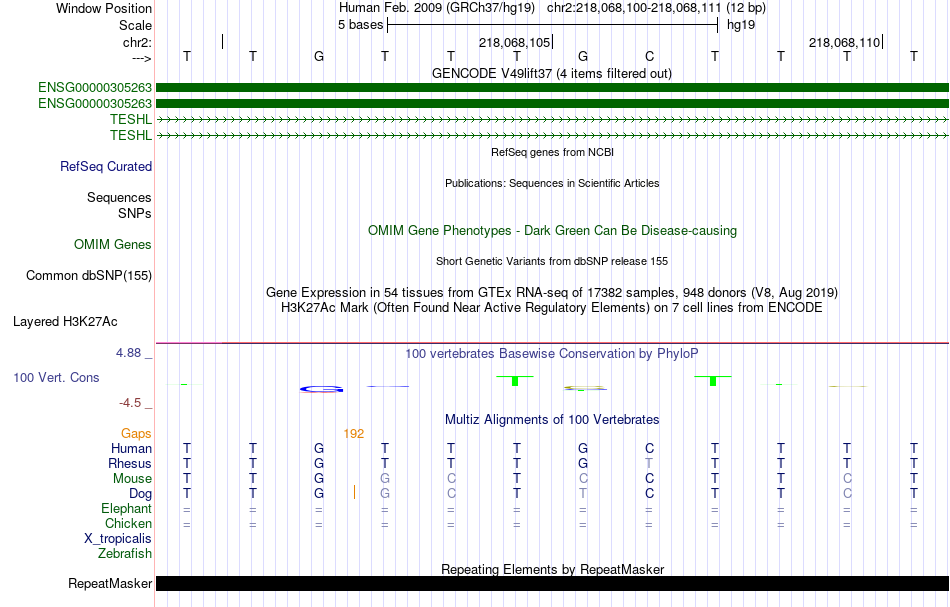Click the blue G glyph in PhyloP track

322,390
